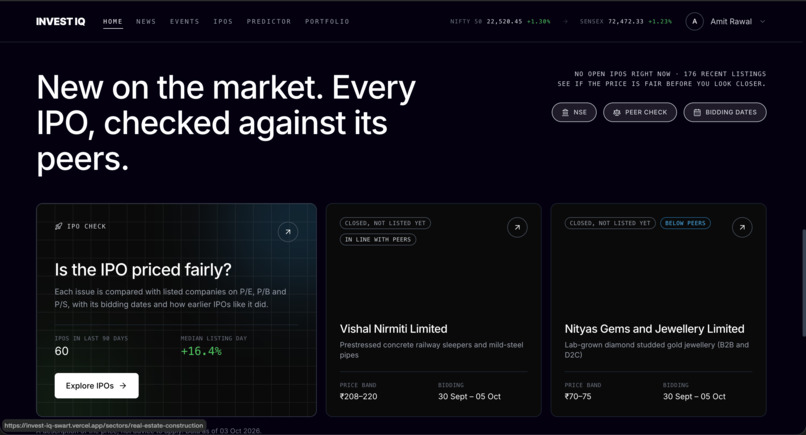The width and height of the screenshot is (806, 435).
Task: Click the rocket icon beside IPO CHECK
Action: point(59,226)
